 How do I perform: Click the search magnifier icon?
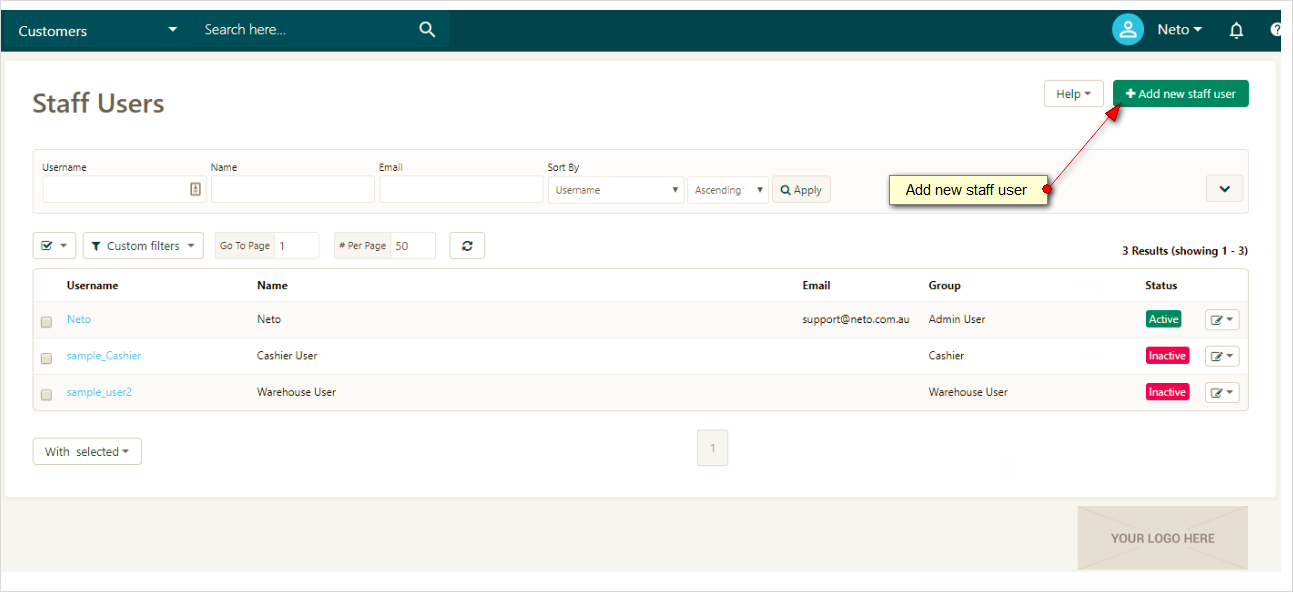427,30
